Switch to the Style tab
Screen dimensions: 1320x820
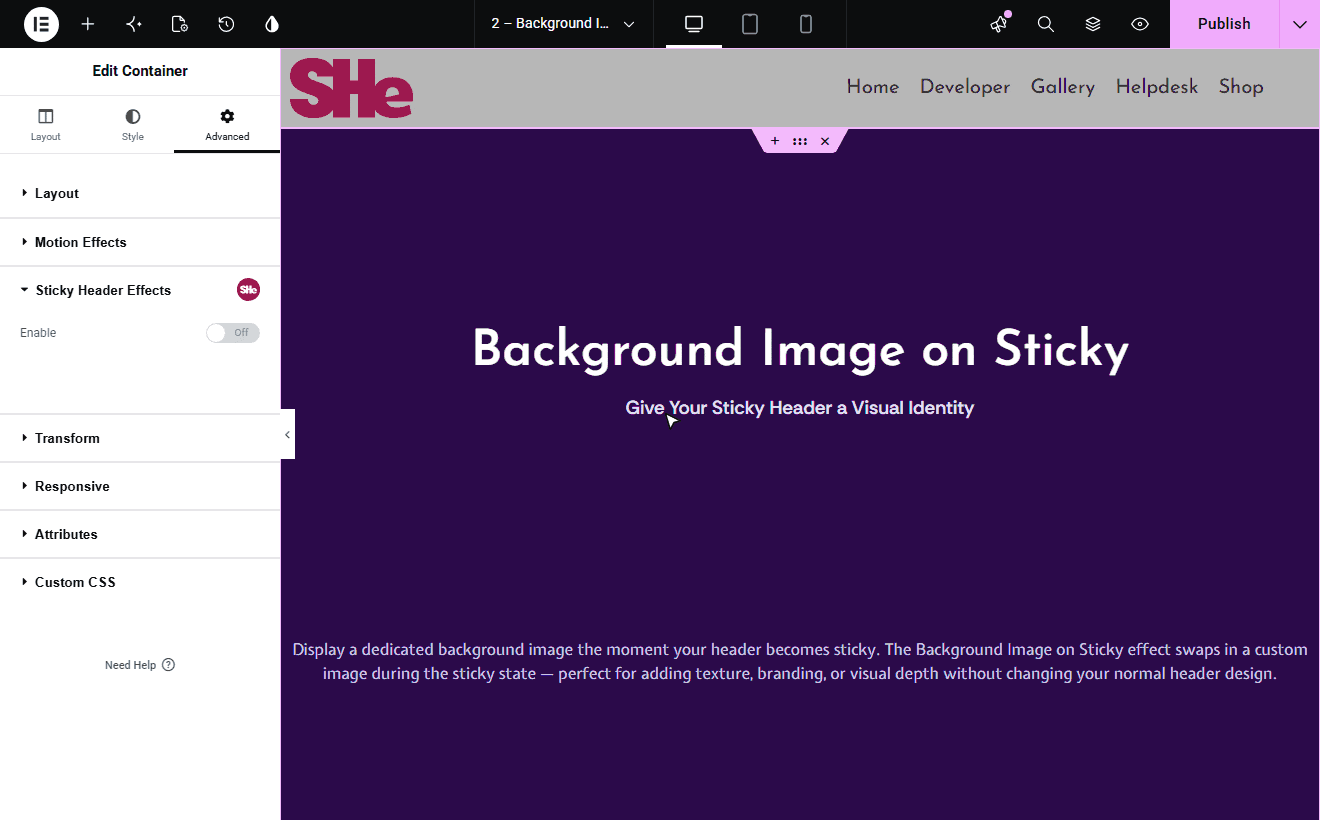point(133,125)
